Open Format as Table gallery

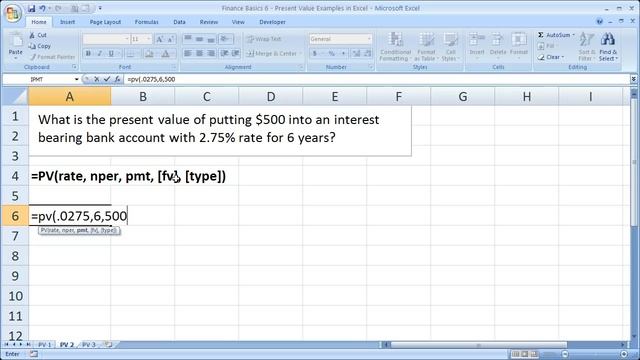point(426,47)
